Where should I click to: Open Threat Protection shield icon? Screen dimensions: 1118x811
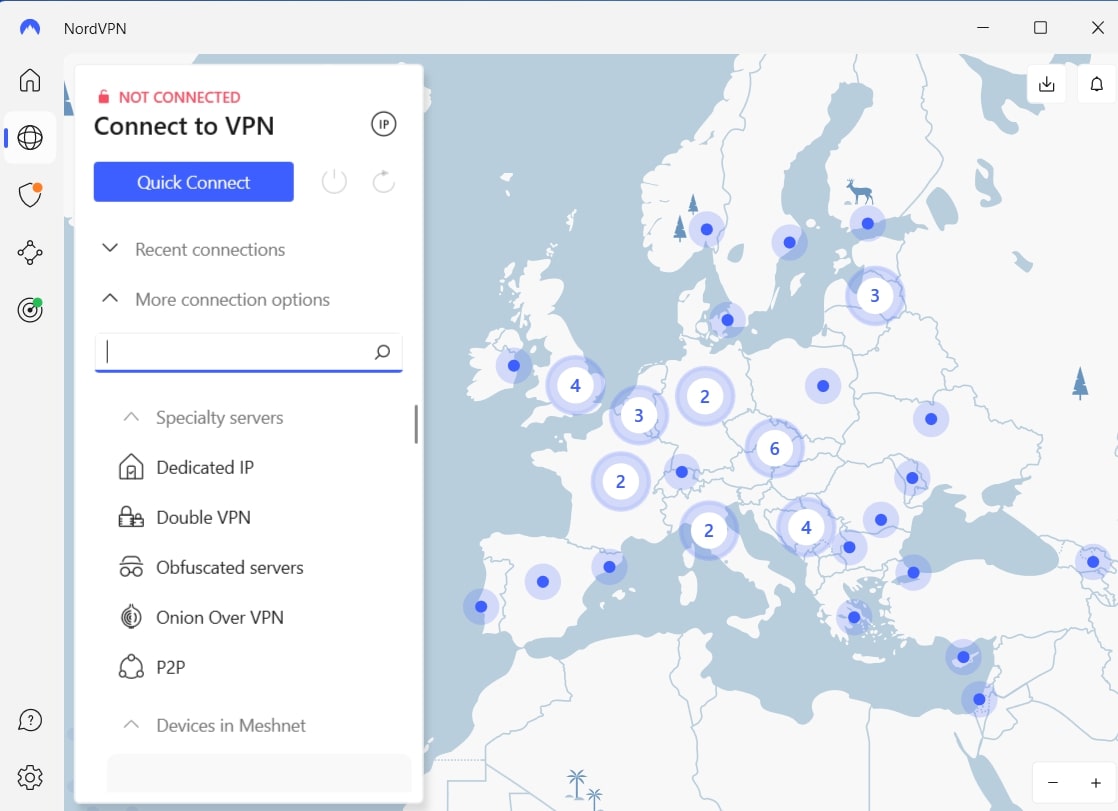click(30, 194)
